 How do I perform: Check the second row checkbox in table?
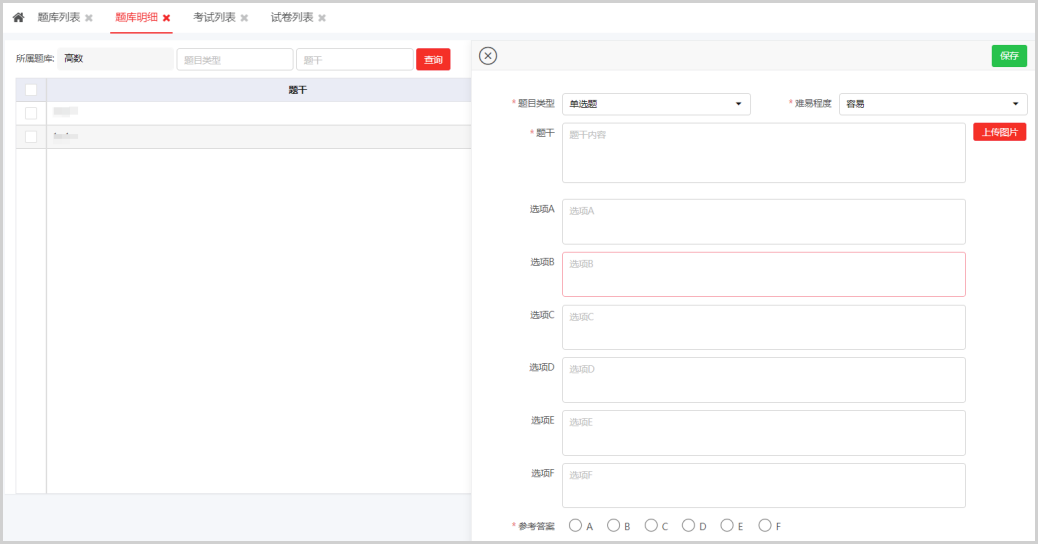(31, 136)
